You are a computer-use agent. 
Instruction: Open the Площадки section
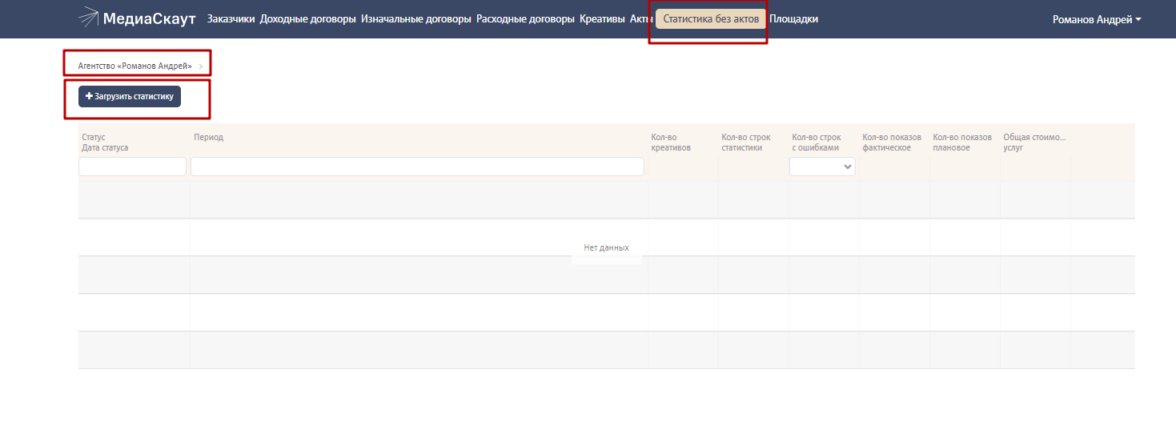coord(794,19)
